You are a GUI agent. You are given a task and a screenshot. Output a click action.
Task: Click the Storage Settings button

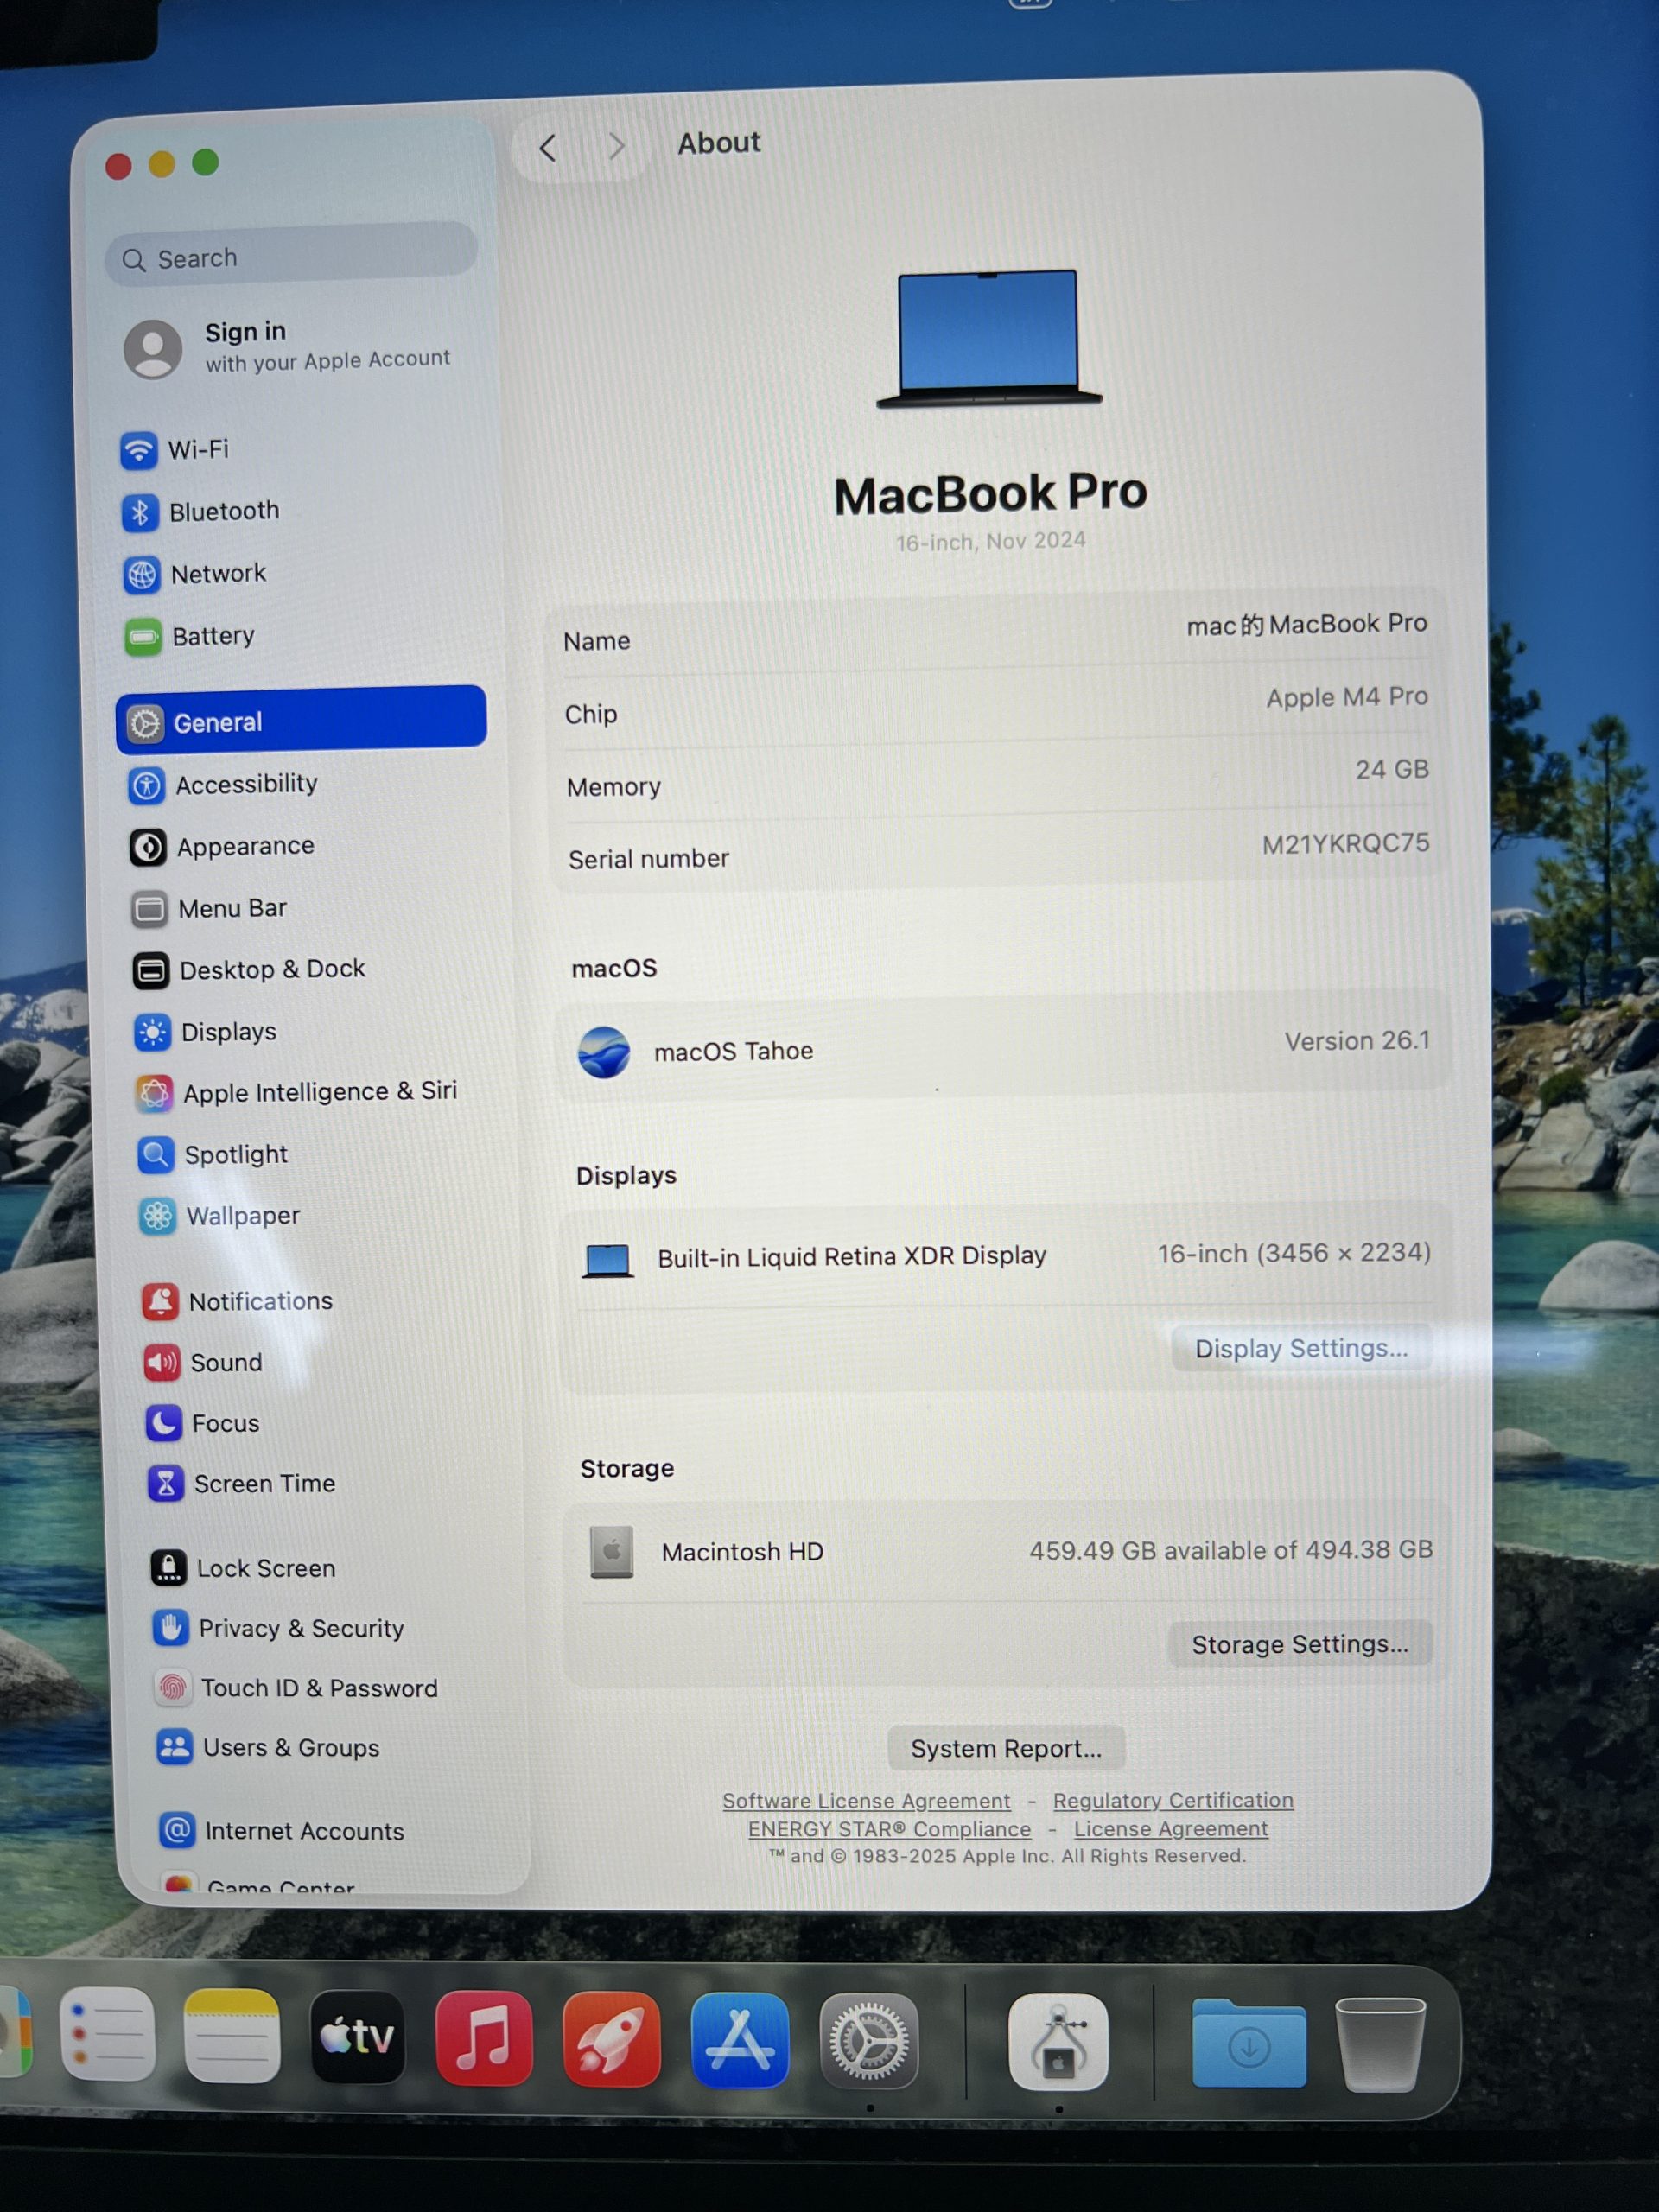click(1299, 1644)
